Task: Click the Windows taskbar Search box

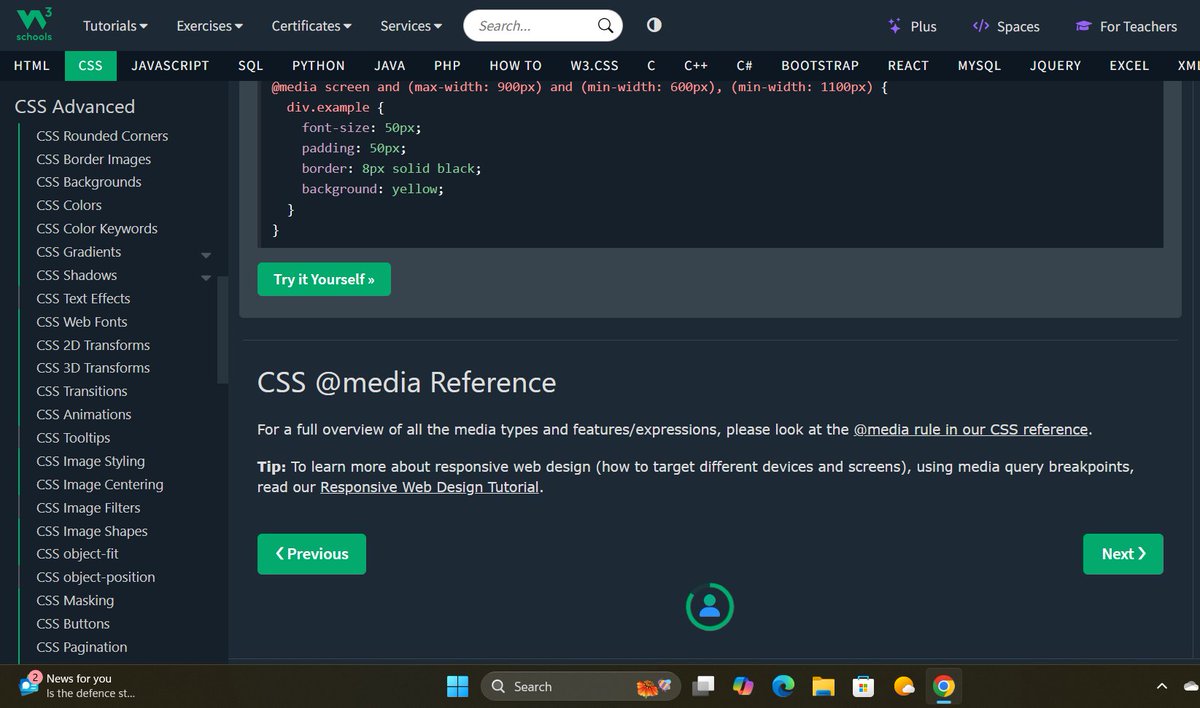Action: [581, 686]
